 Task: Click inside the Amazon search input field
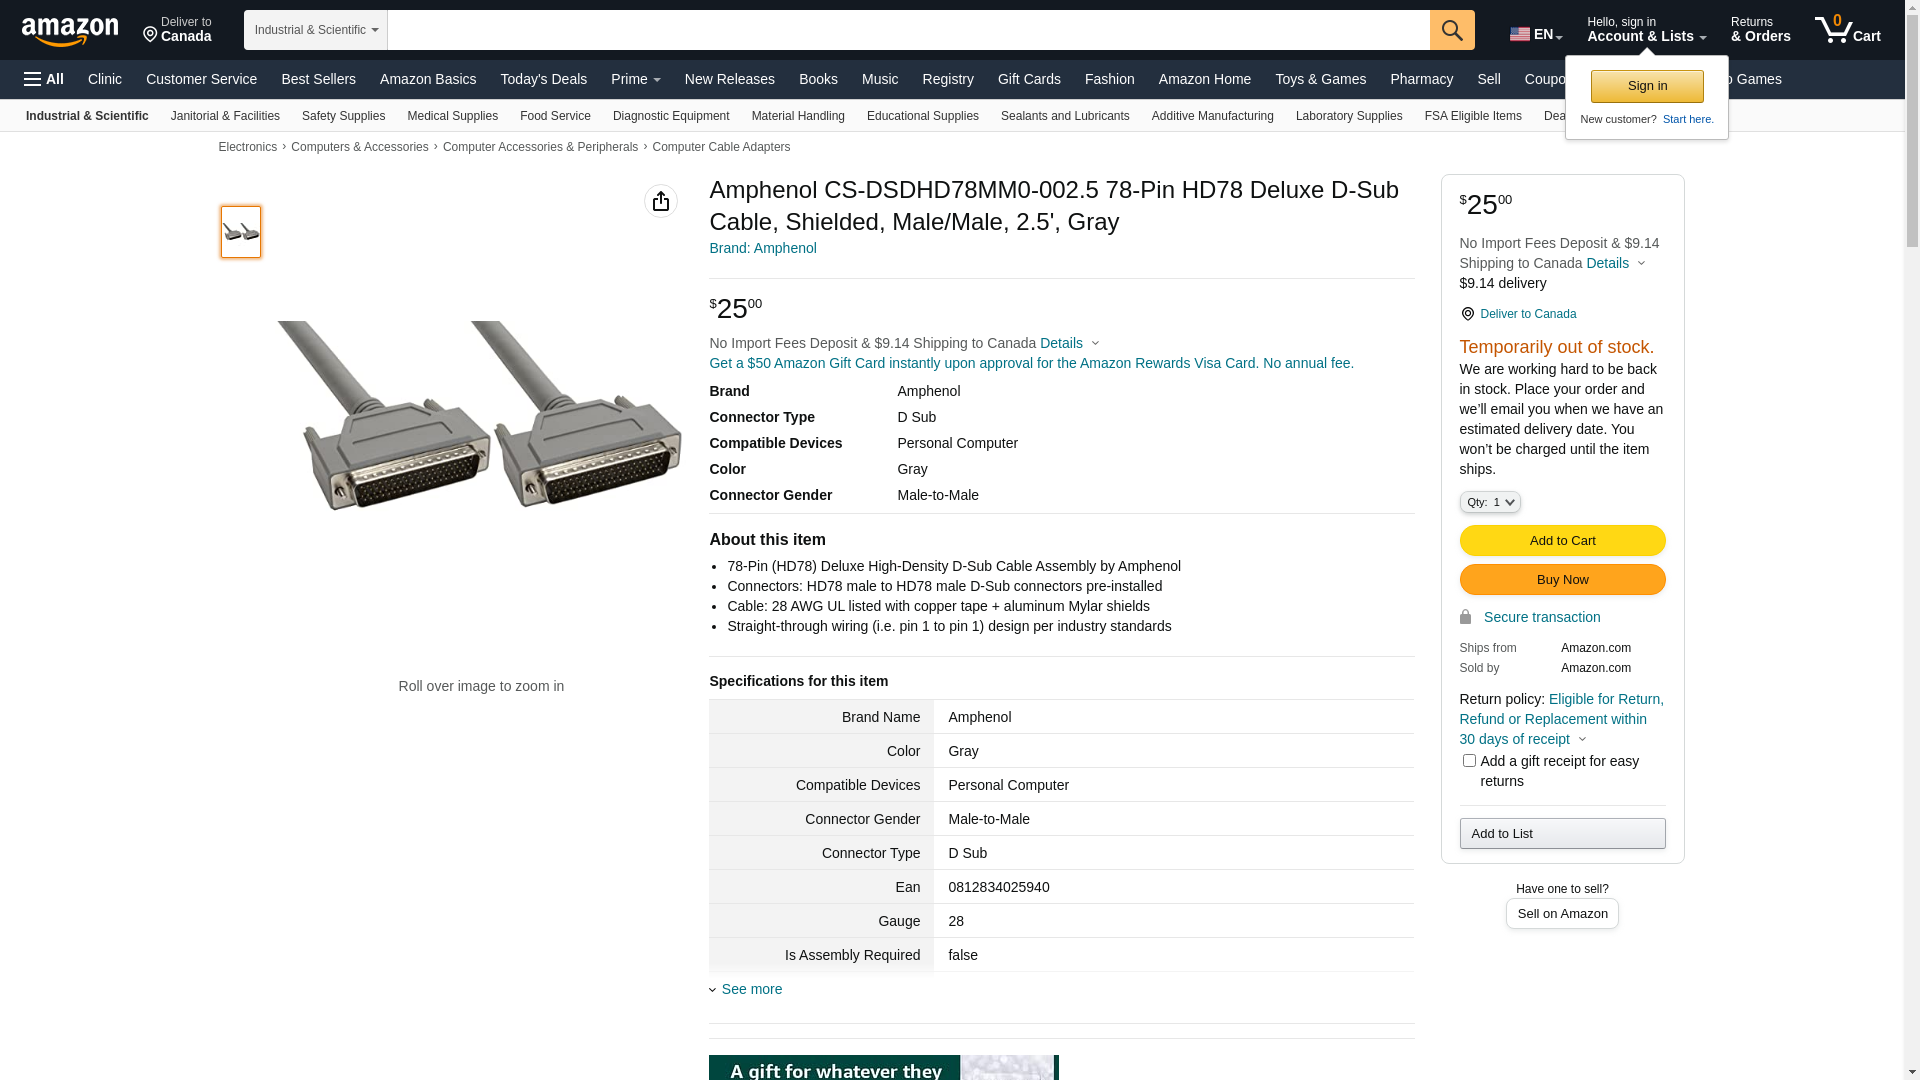coord(908,30)
